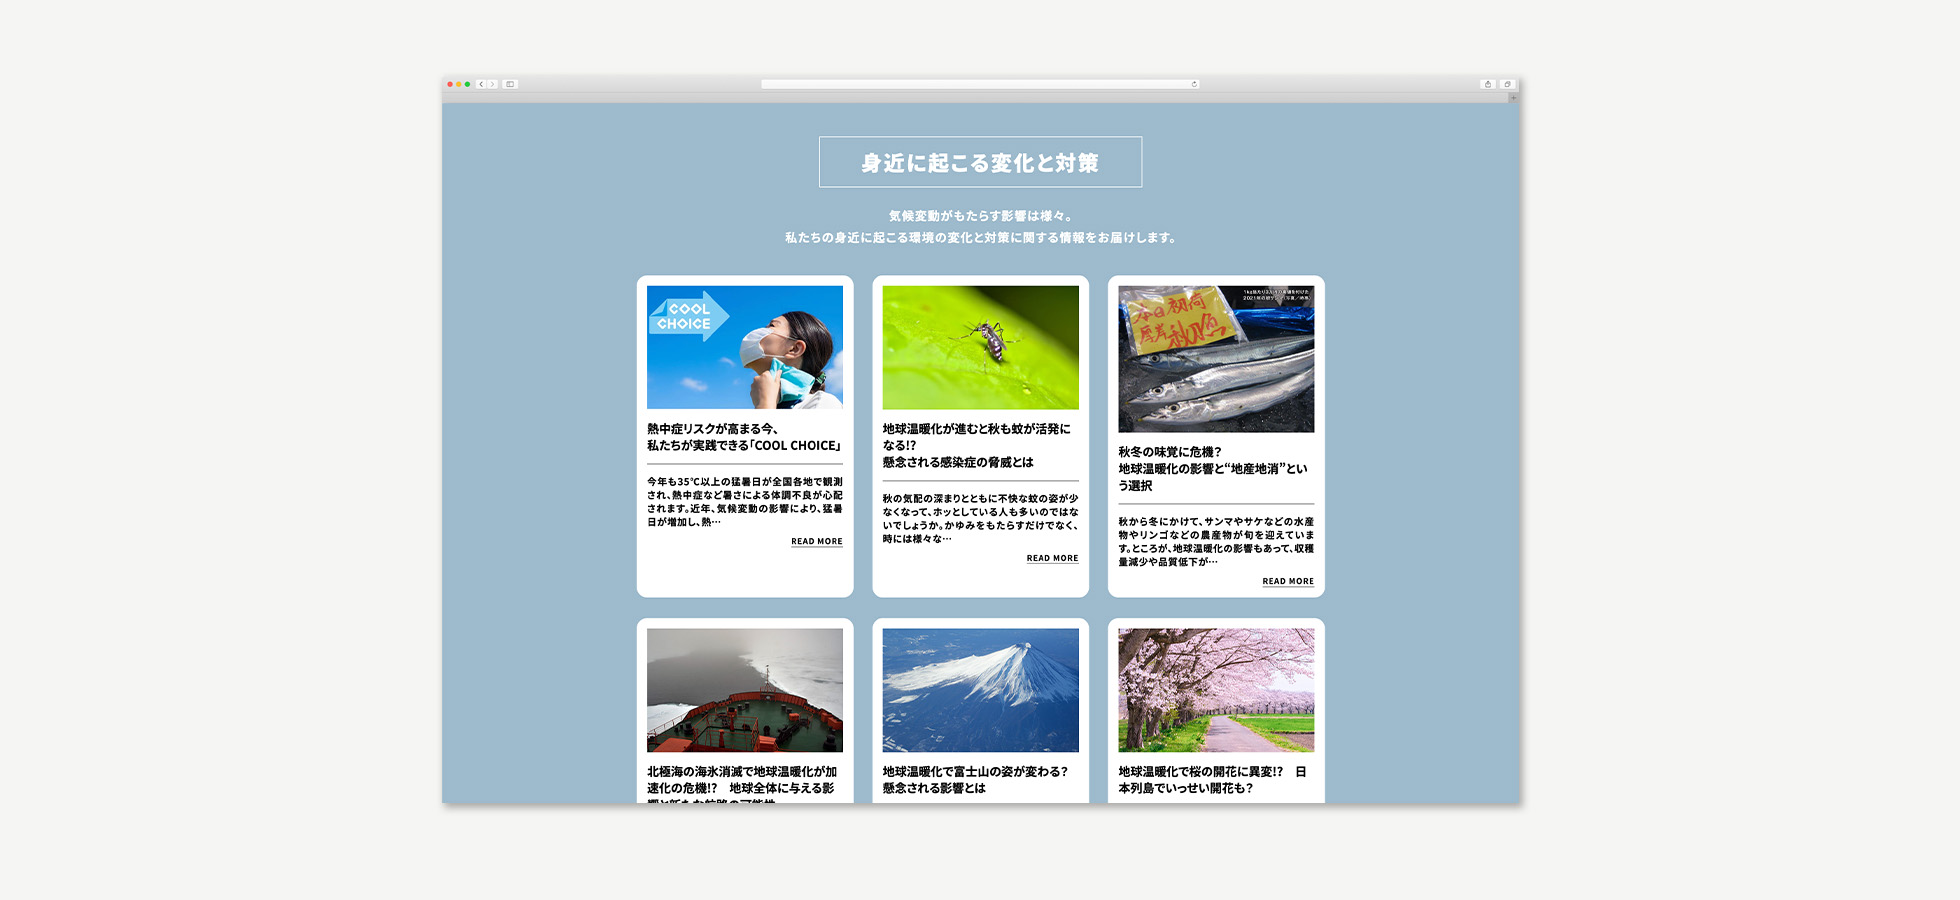Minimize the window using the yellow button

click(458, 84)
